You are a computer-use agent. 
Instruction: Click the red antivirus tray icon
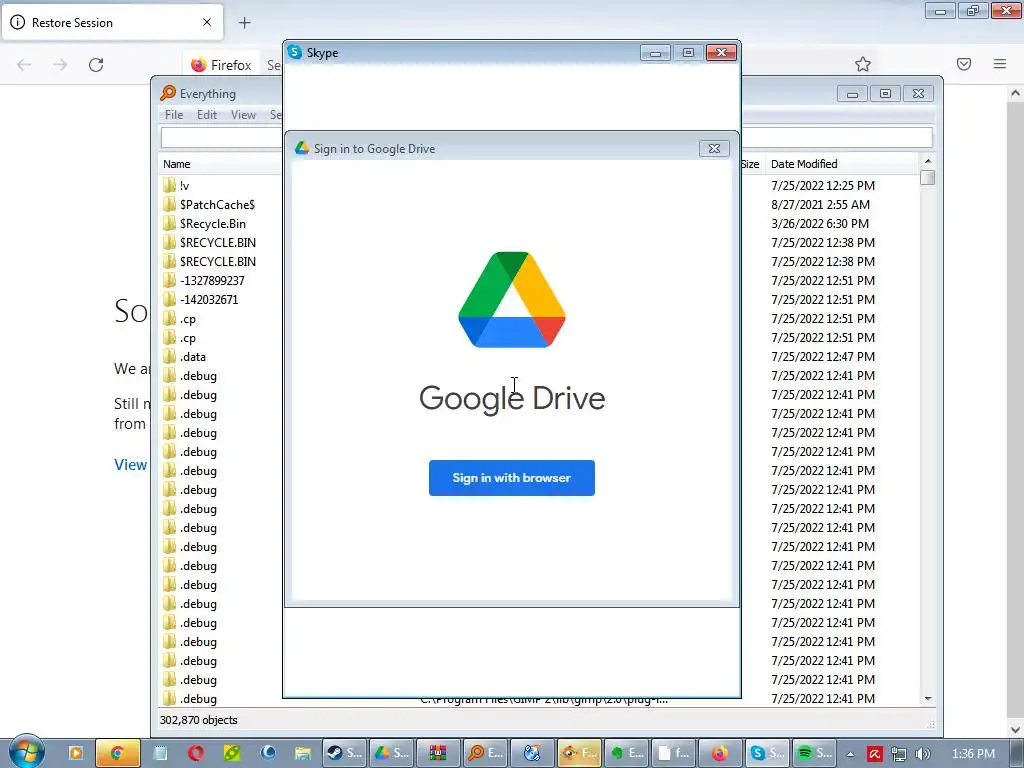point(874,754)
